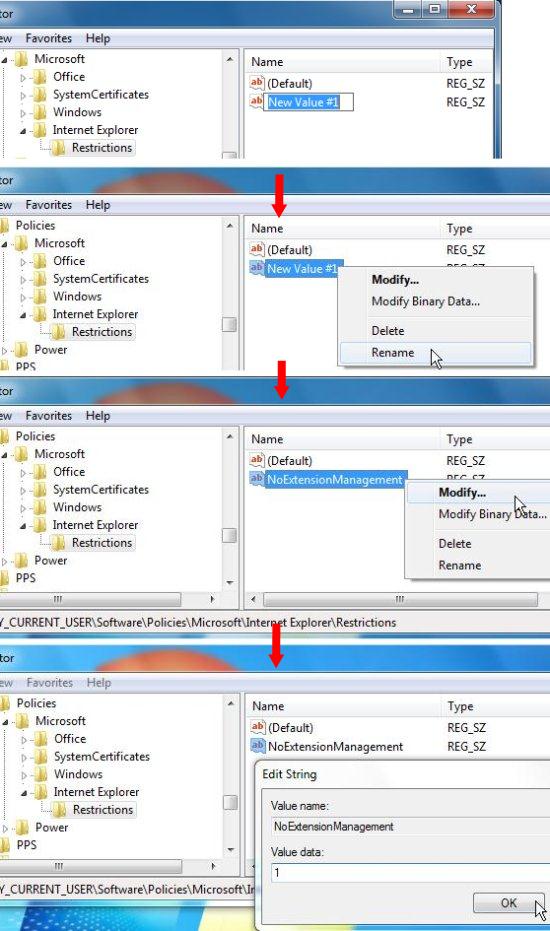Click the tree horizontal scrollbar in the Edit String screenshot
Screen dimensions: 550x931
coord(91,866)
